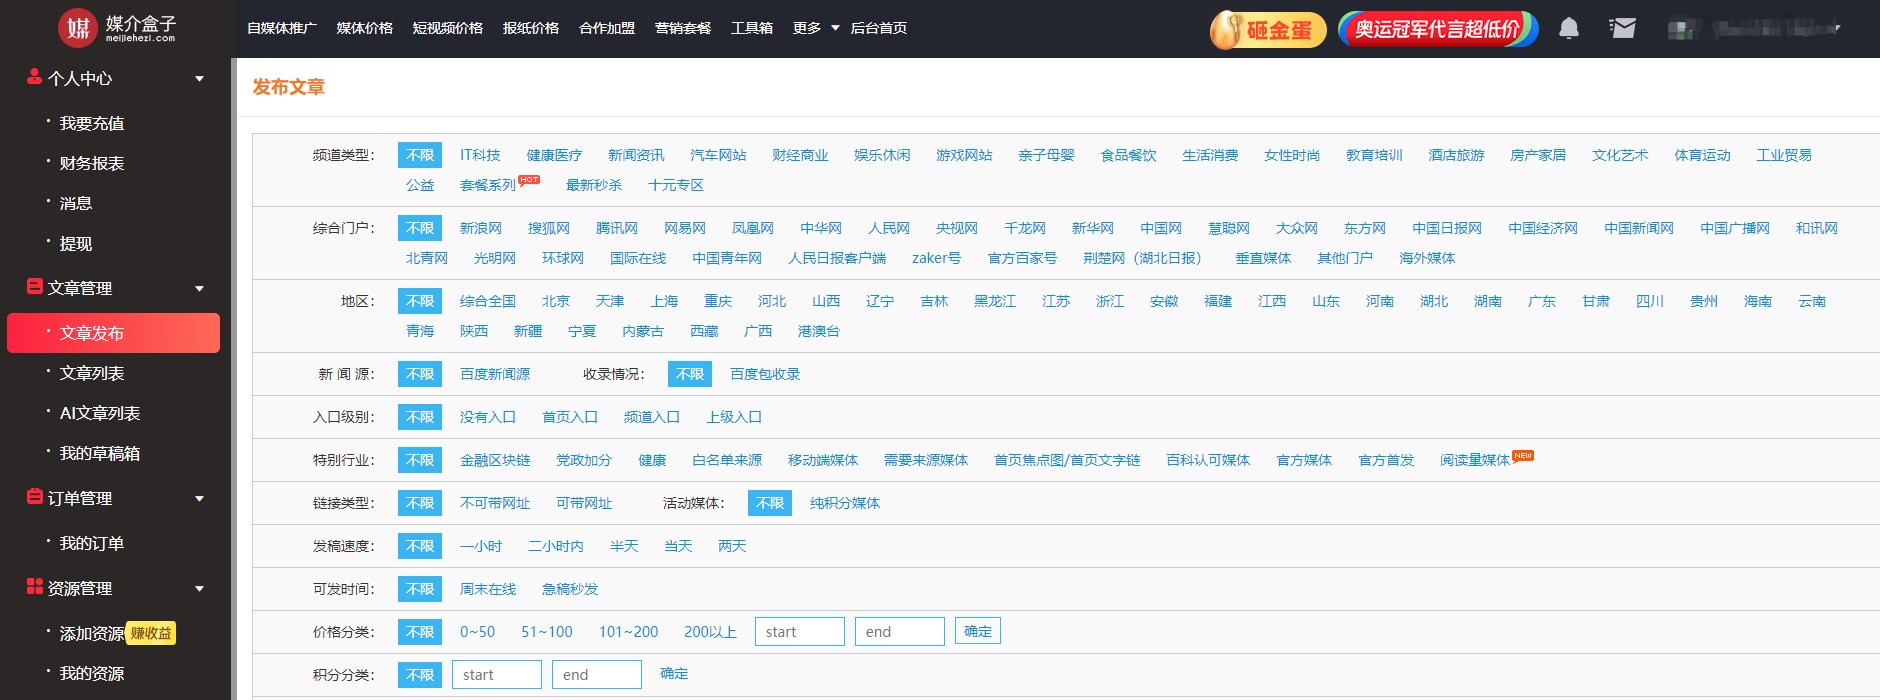Image resolution: width=1880 pixels, height=700 pixels.
Task: Open 短视频价格 in top navigation
Action: point(447,28)
